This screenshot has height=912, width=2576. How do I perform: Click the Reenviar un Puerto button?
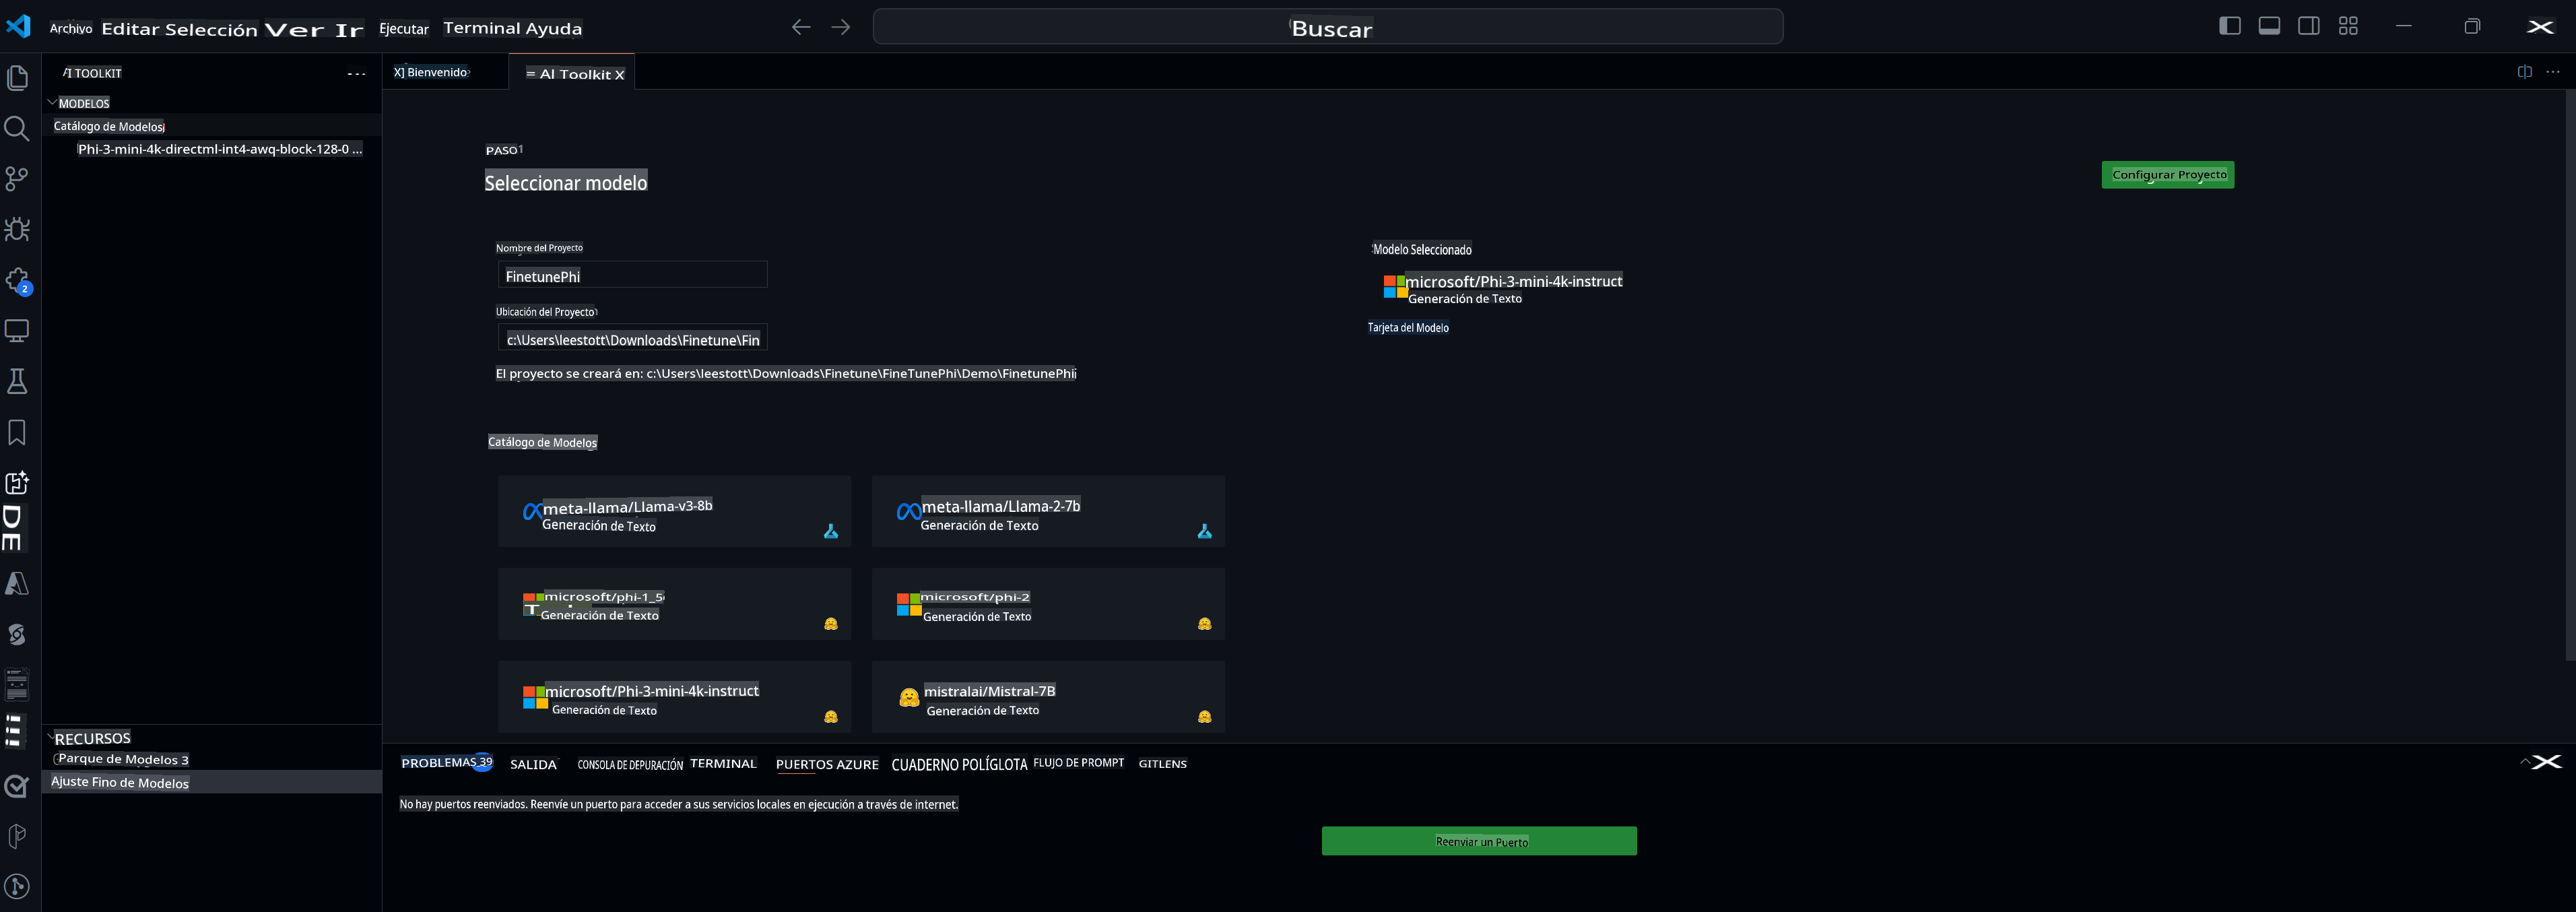coord(1479,840)
